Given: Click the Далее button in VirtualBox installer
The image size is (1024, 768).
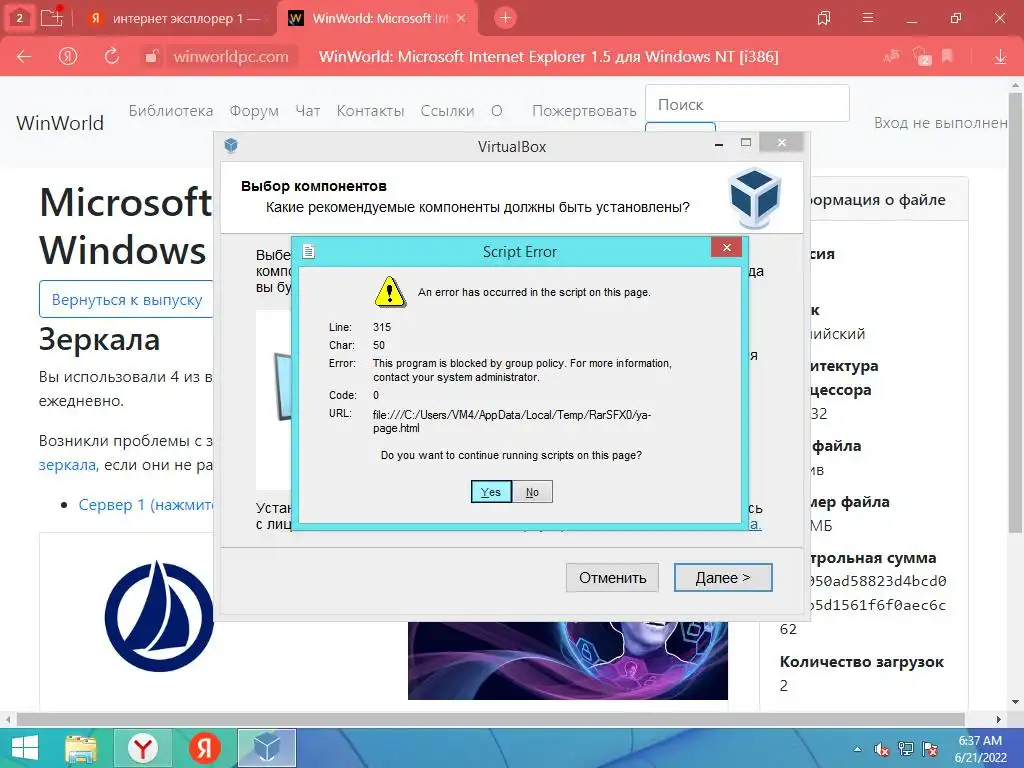Looking at the screenshot, I should tap(723, 577).
